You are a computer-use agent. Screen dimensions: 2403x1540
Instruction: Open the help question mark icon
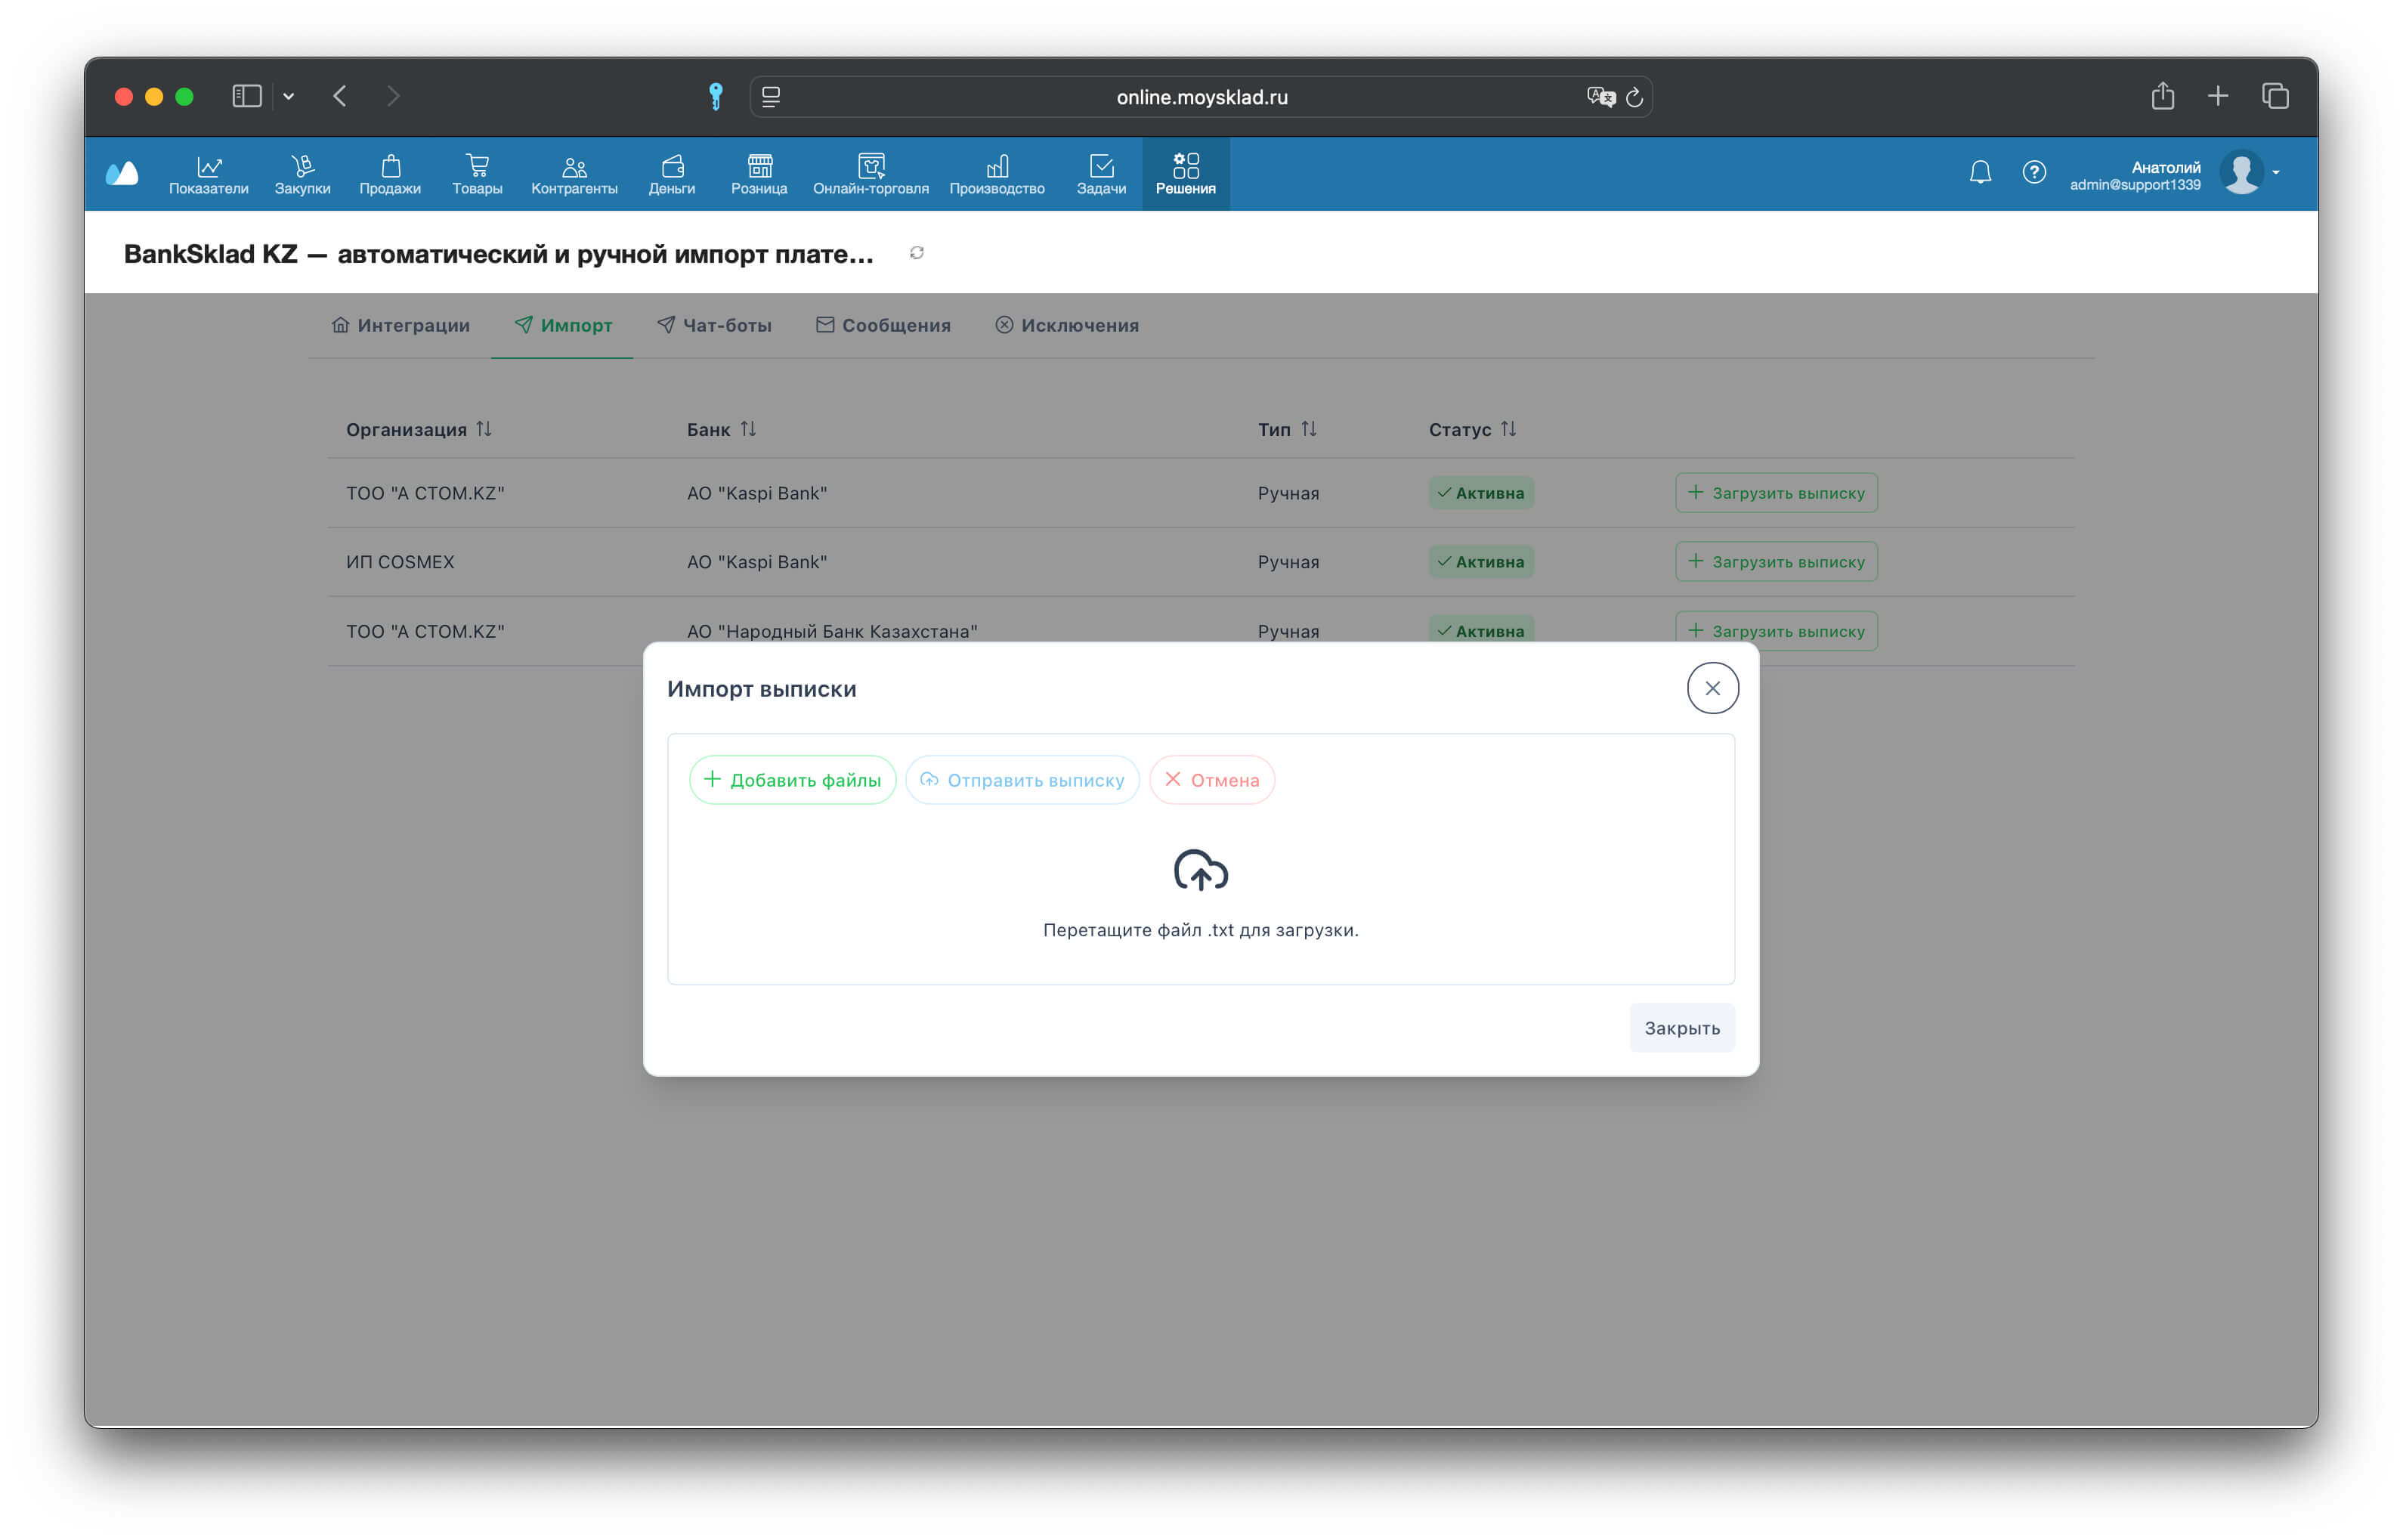tap(2034, 173)
